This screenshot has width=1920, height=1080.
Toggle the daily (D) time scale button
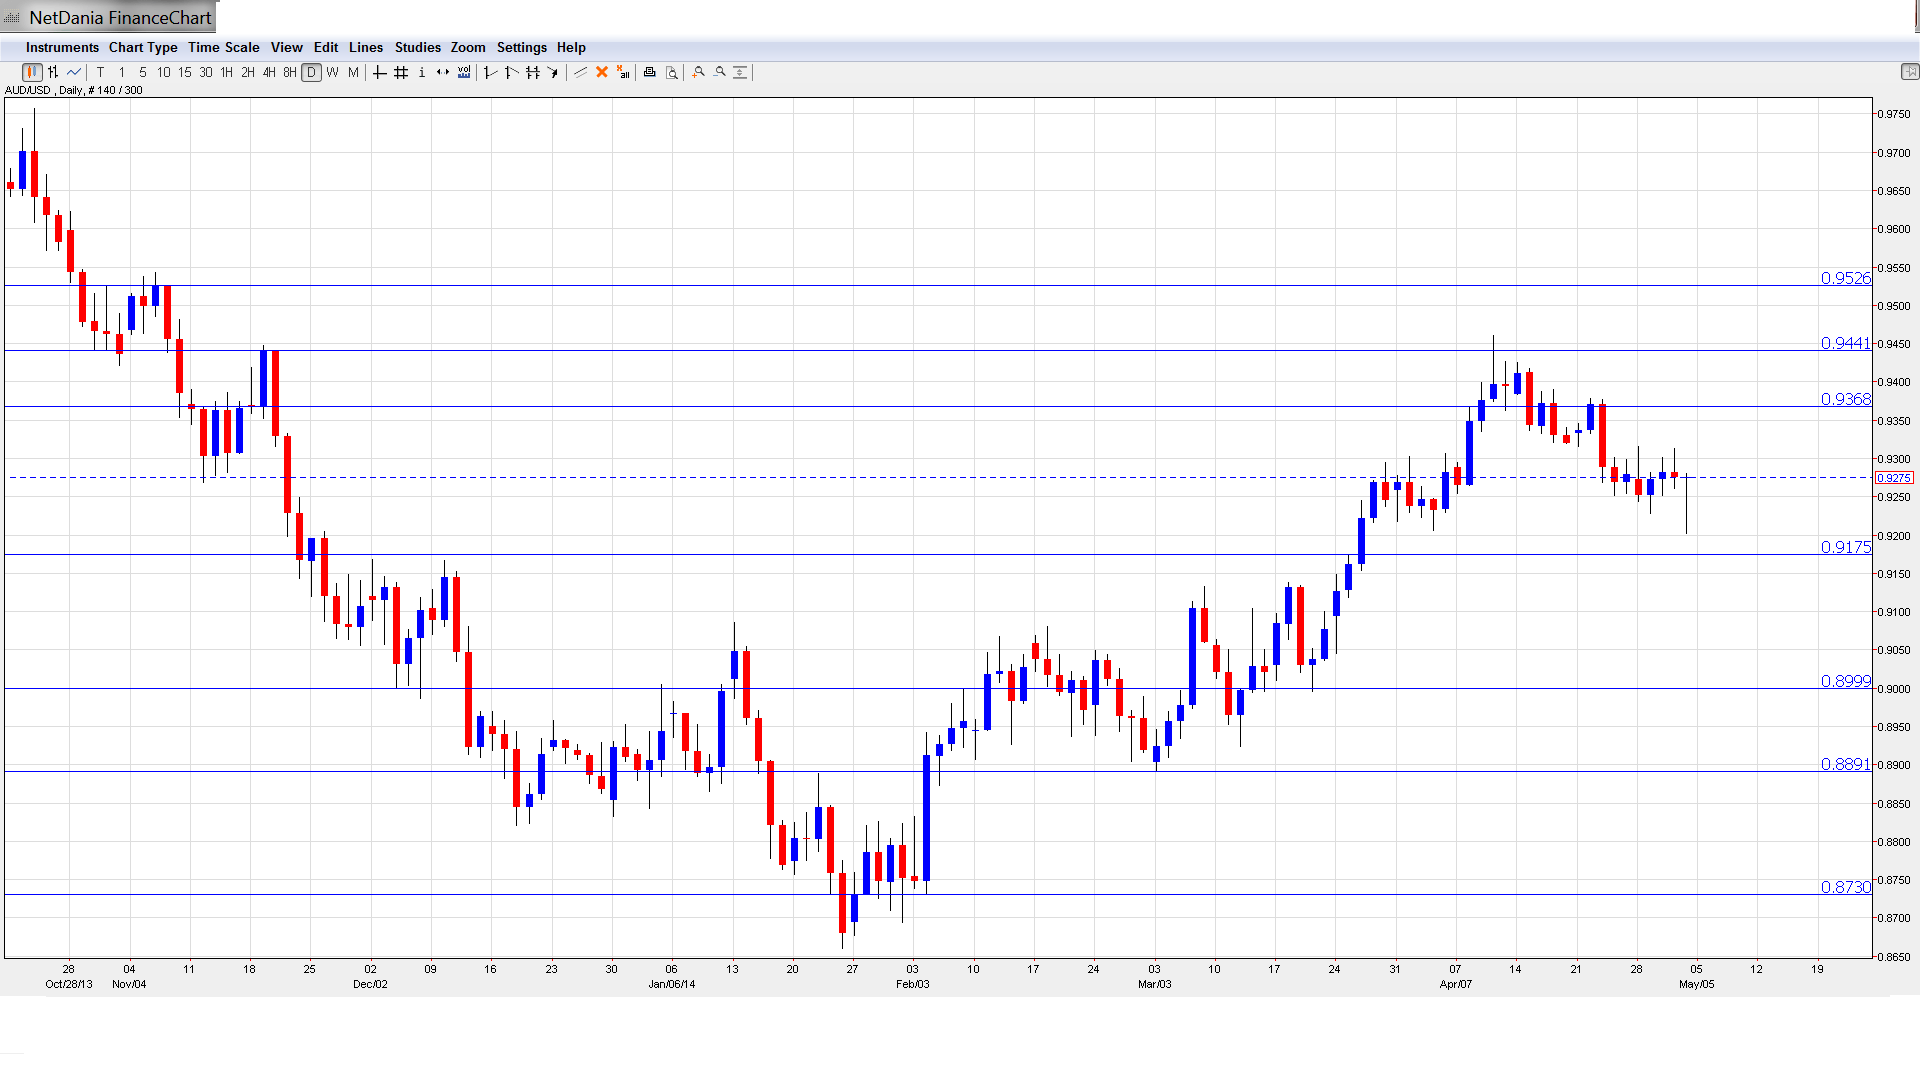(312, 72)
